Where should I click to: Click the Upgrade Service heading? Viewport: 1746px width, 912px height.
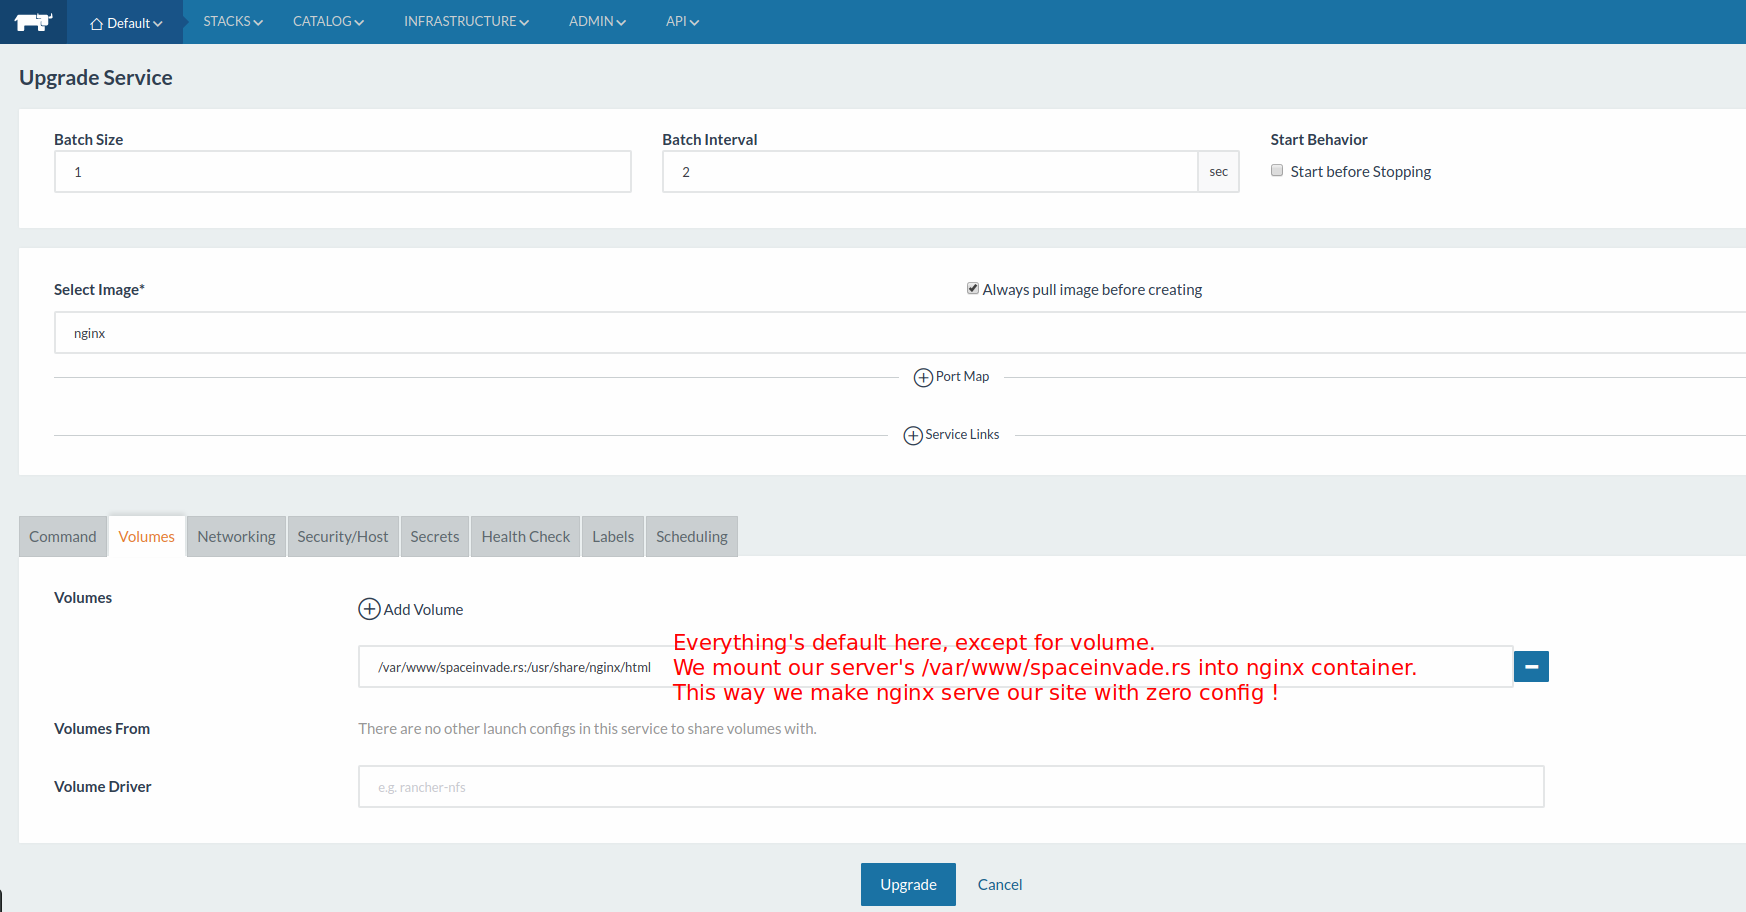click(x=96, y=78)
